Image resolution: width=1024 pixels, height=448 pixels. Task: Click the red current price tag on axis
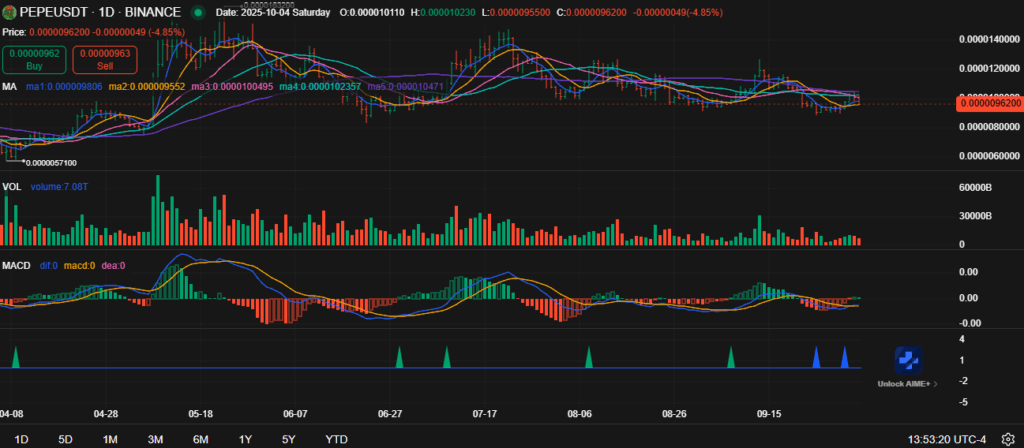coord(989,102)
